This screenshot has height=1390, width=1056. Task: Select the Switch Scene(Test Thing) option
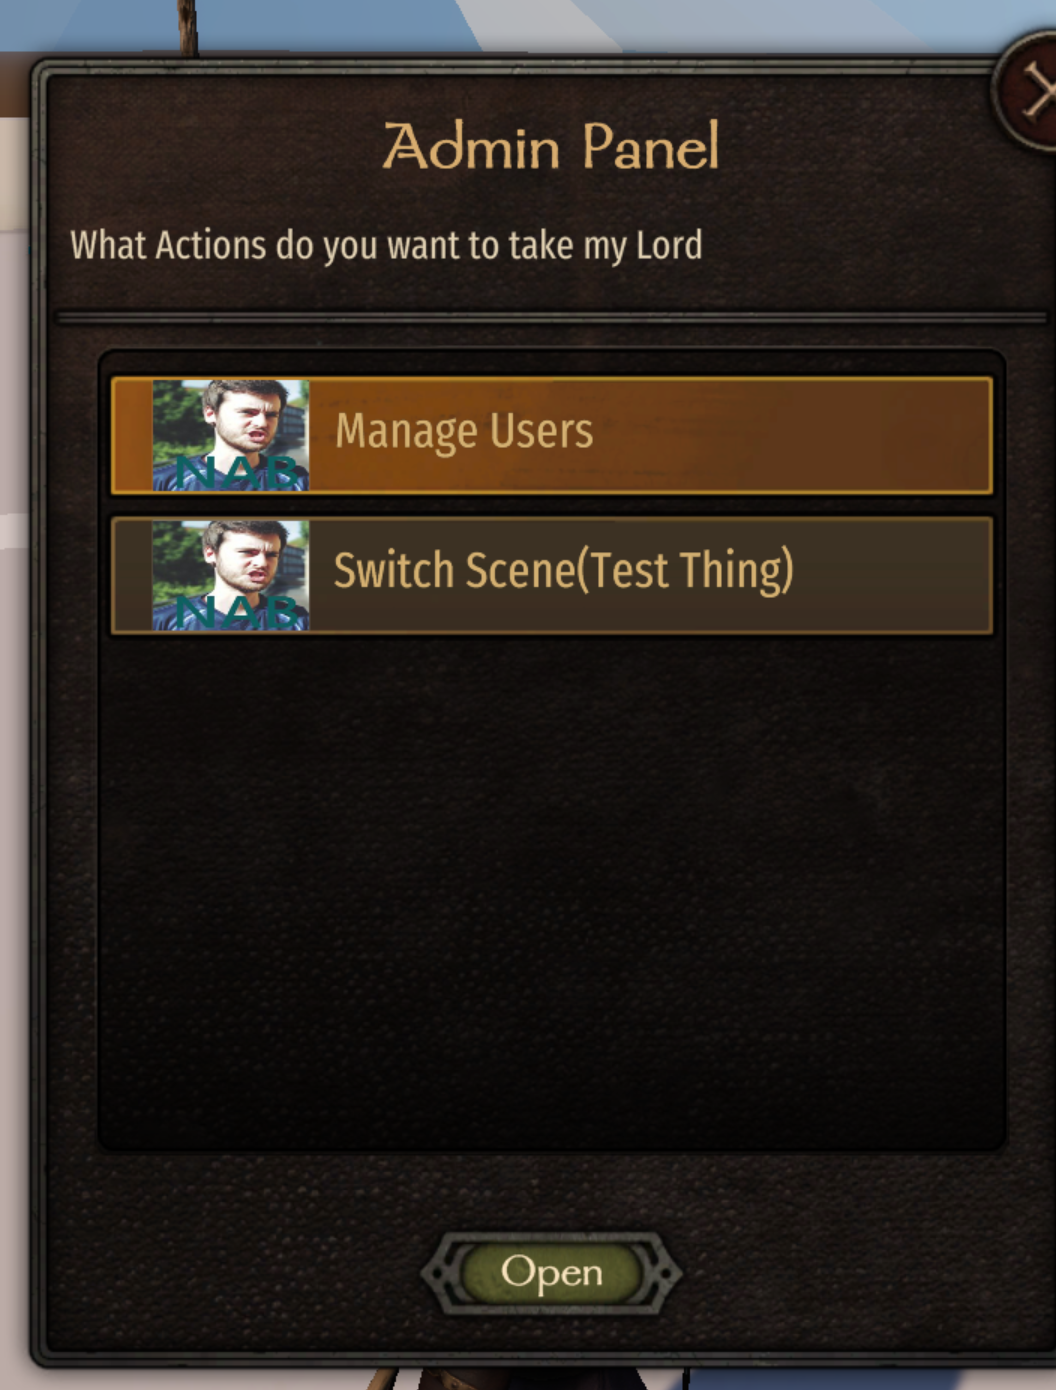click(x=551, y=575)
